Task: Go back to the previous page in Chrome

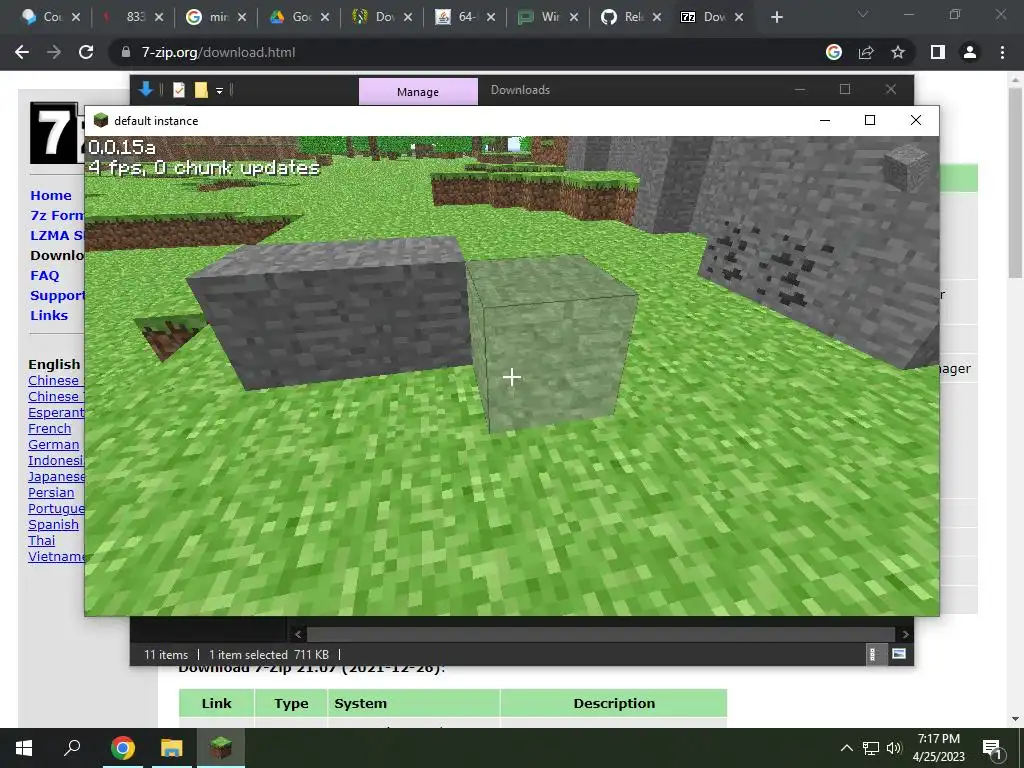Action: point(22,52)
